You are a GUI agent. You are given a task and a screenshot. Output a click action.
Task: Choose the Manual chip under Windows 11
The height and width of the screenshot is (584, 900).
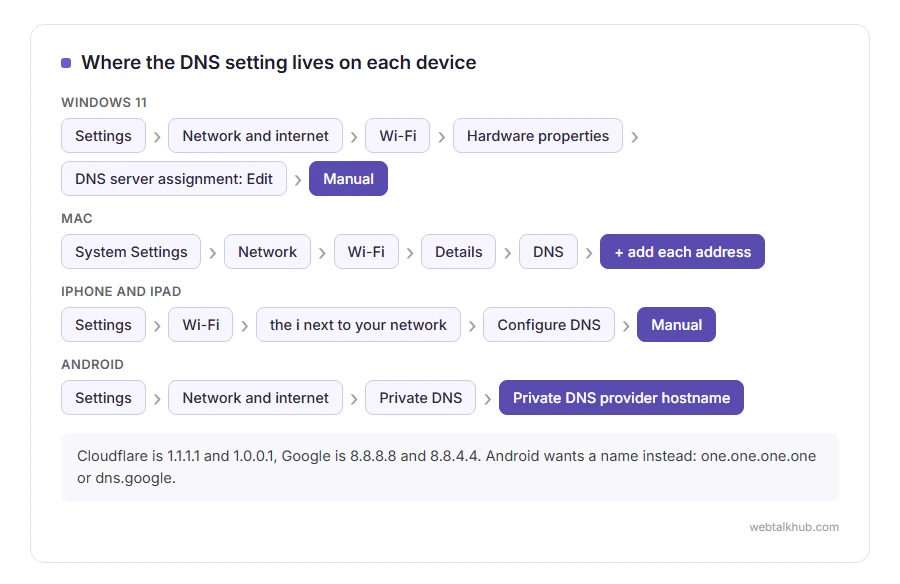tap(348, 179)
